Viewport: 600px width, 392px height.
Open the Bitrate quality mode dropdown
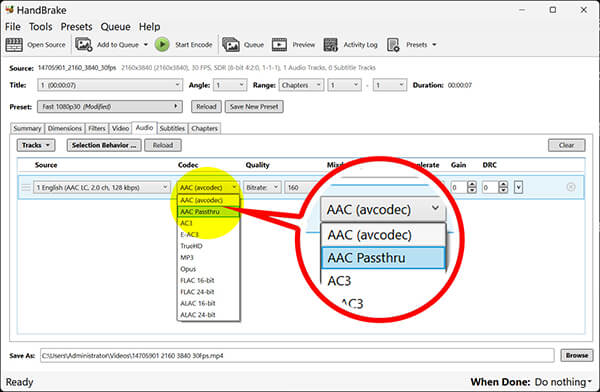click(262, 188)
